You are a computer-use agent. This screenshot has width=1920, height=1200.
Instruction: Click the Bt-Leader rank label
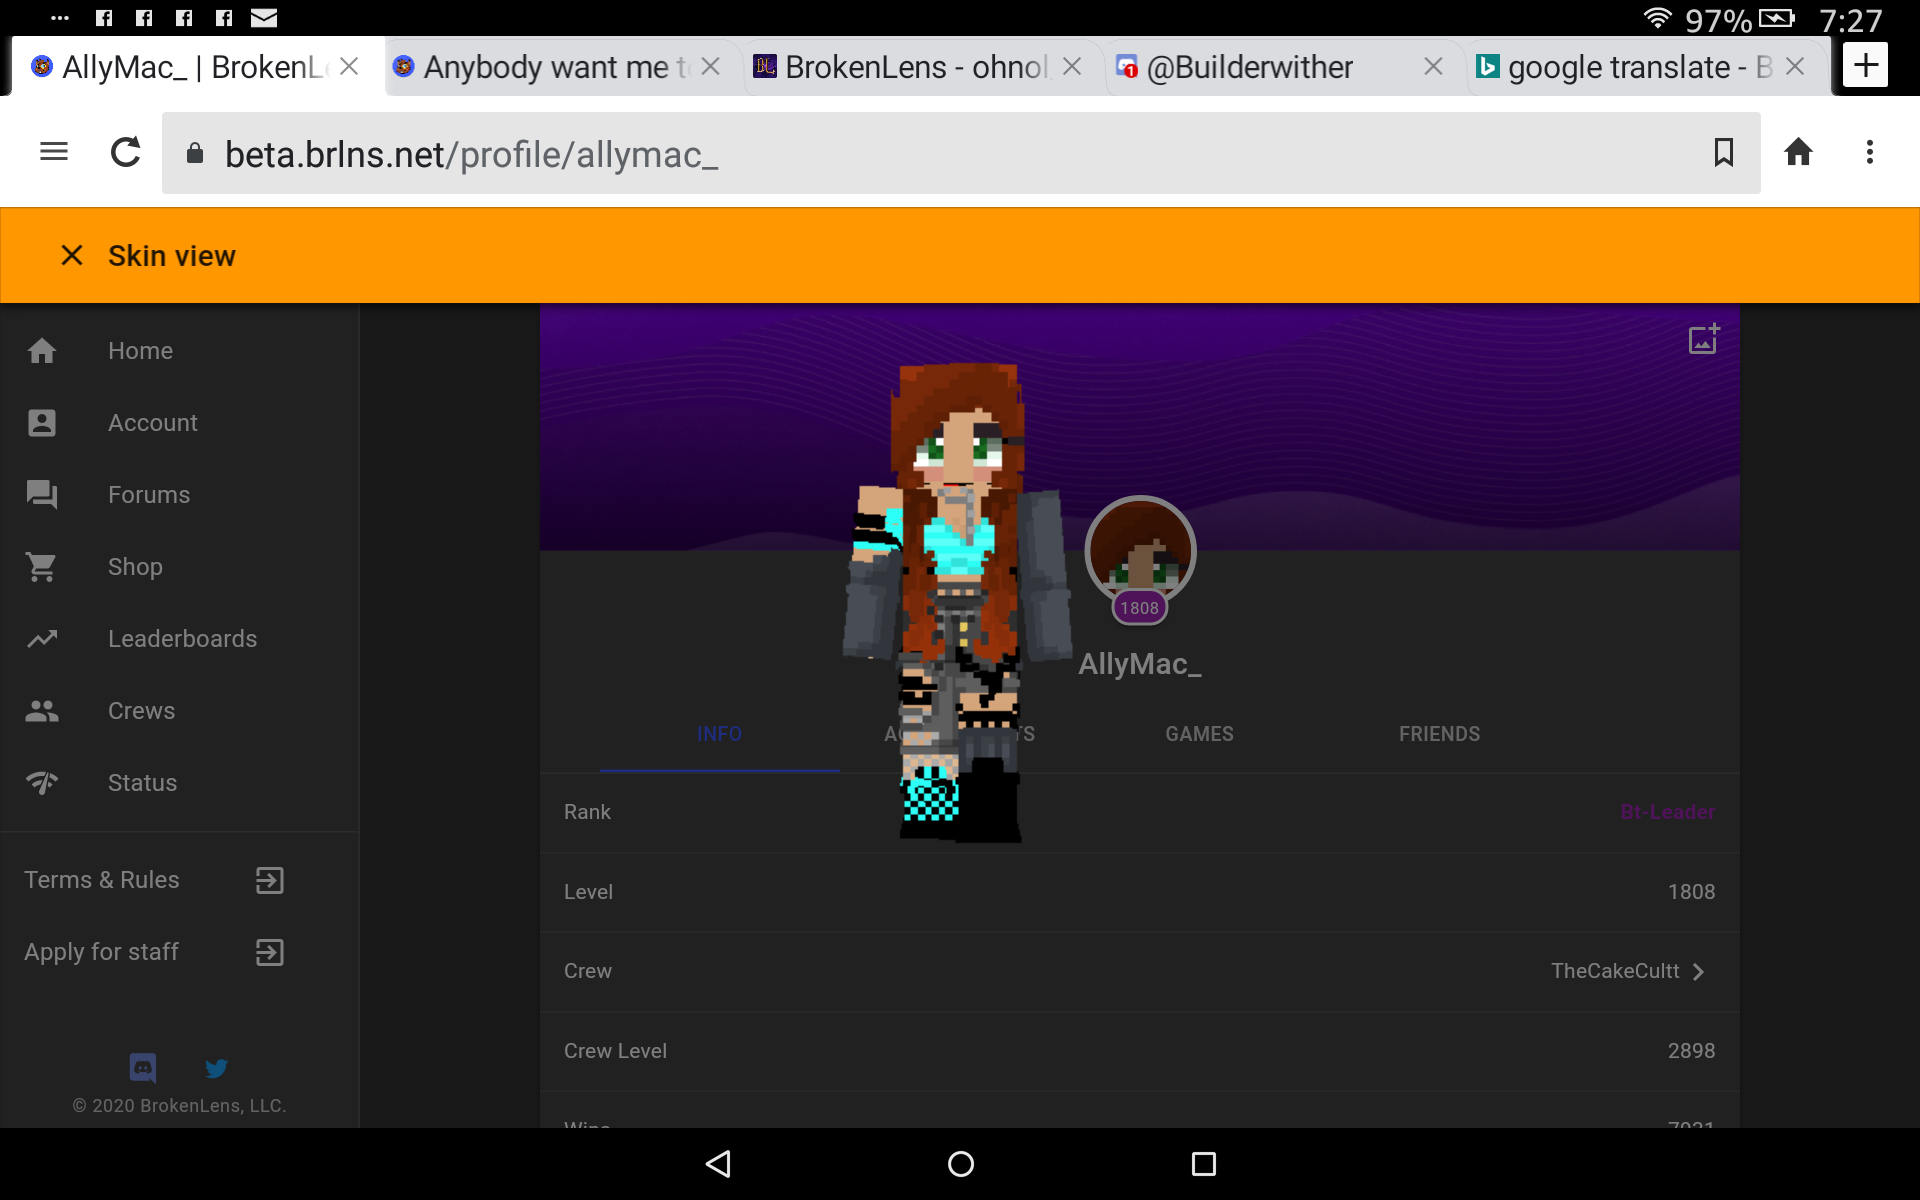[1668, 812]
